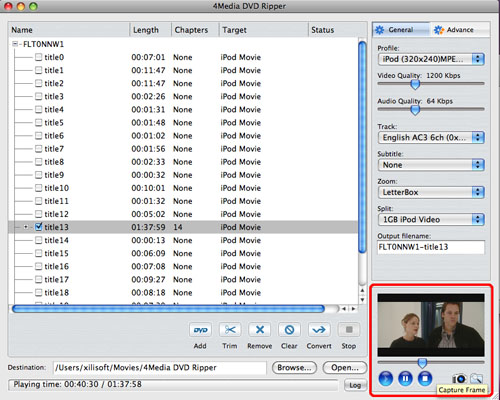The height and width of the screenshot is (400, 500).
Task: Stop the preview playback
Action: (425, 378)
